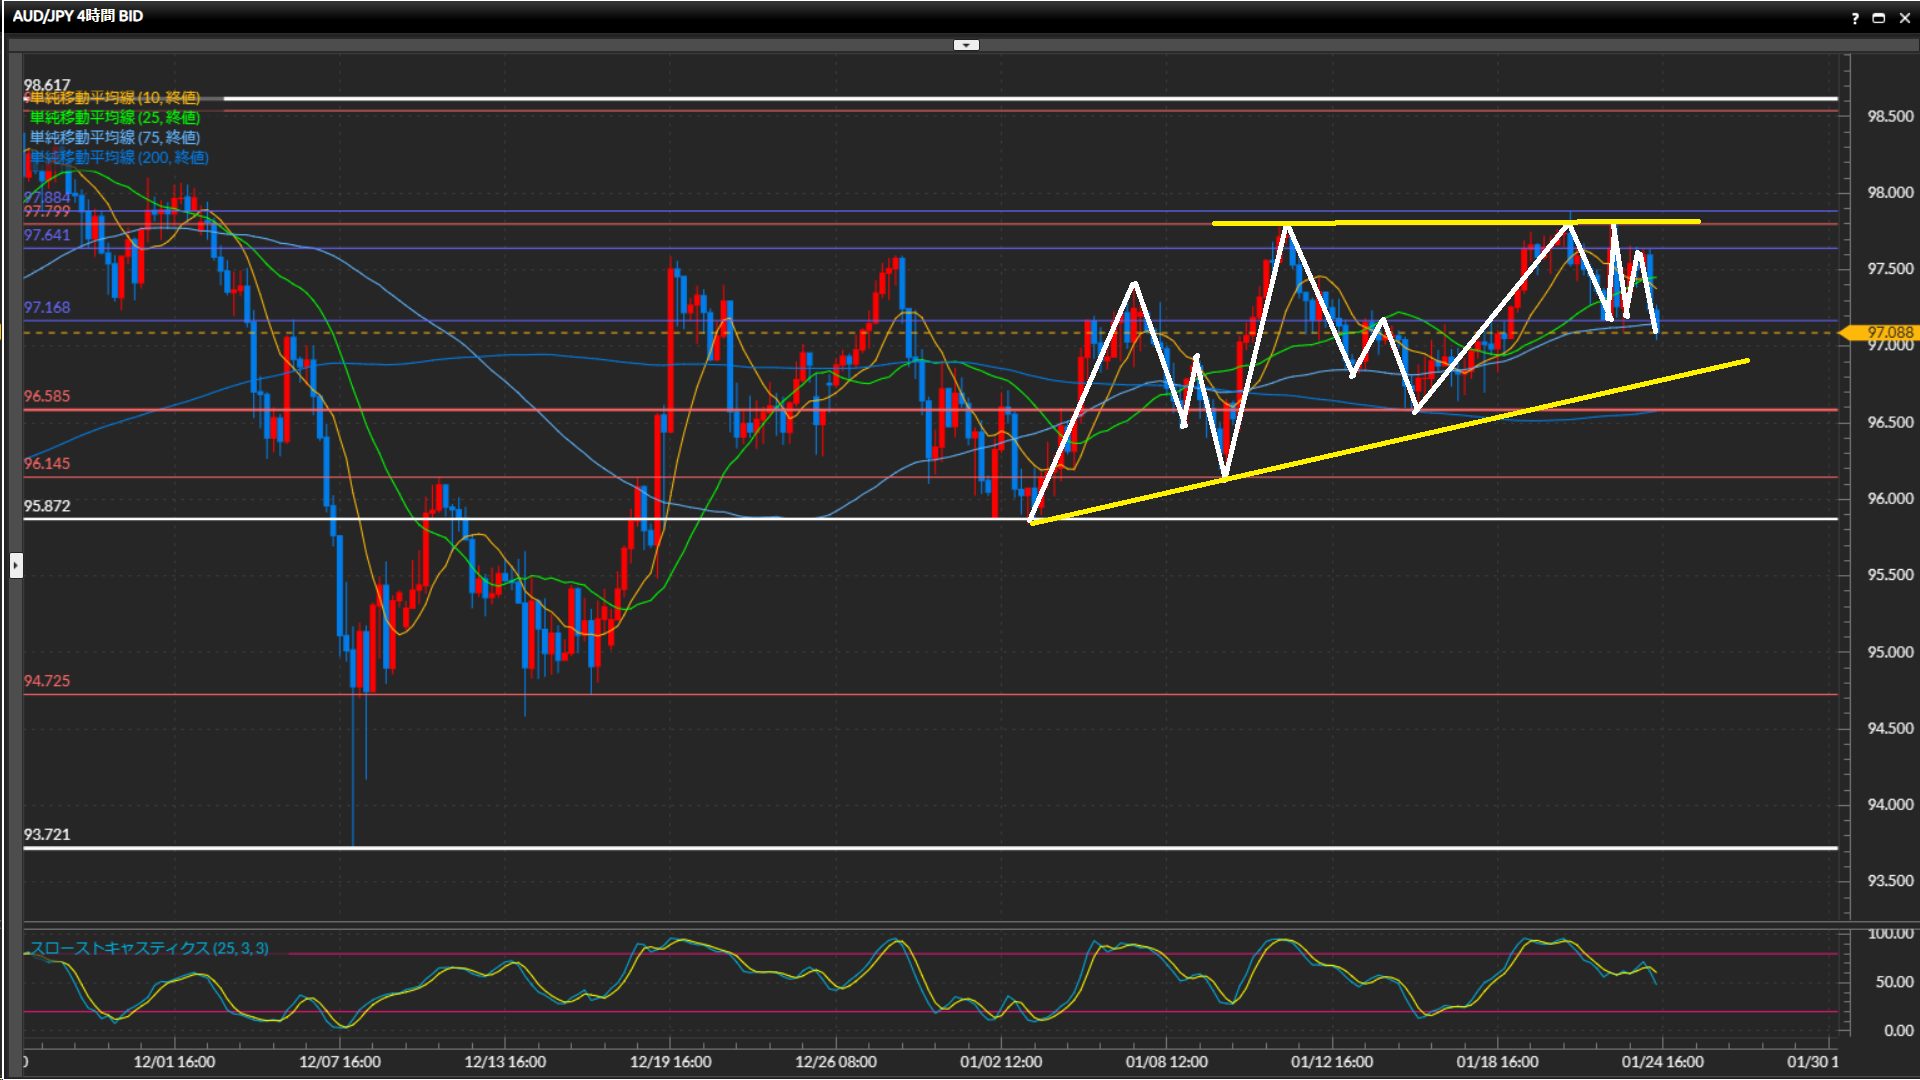1920x1080 pixels.
Task: Select the 10-period simple moving average label
Action: click(114, 97)
